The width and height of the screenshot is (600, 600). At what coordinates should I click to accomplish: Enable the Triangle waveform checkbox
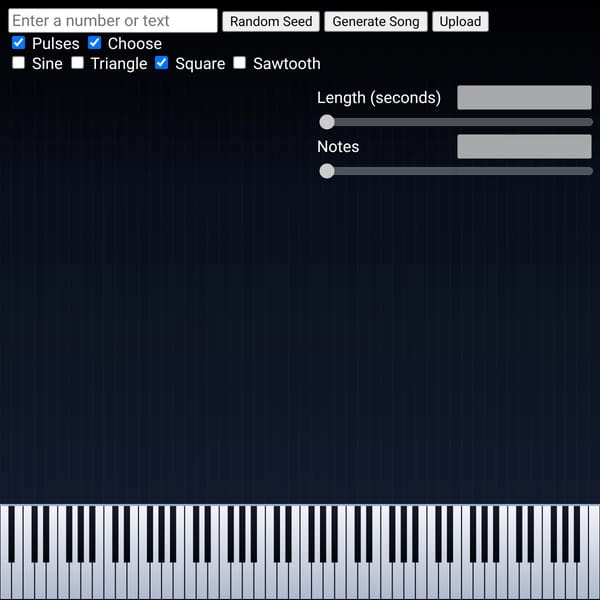coord(77,62)
